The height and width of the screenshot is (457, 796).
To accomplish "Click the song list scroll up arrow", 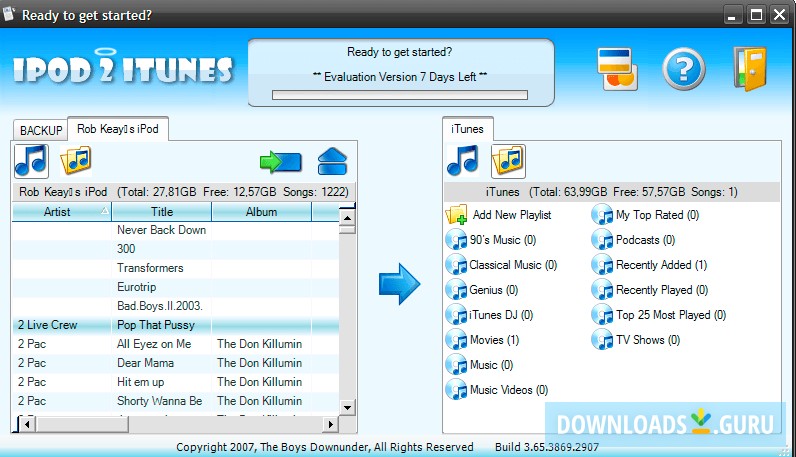I will (x=347, y=218).
